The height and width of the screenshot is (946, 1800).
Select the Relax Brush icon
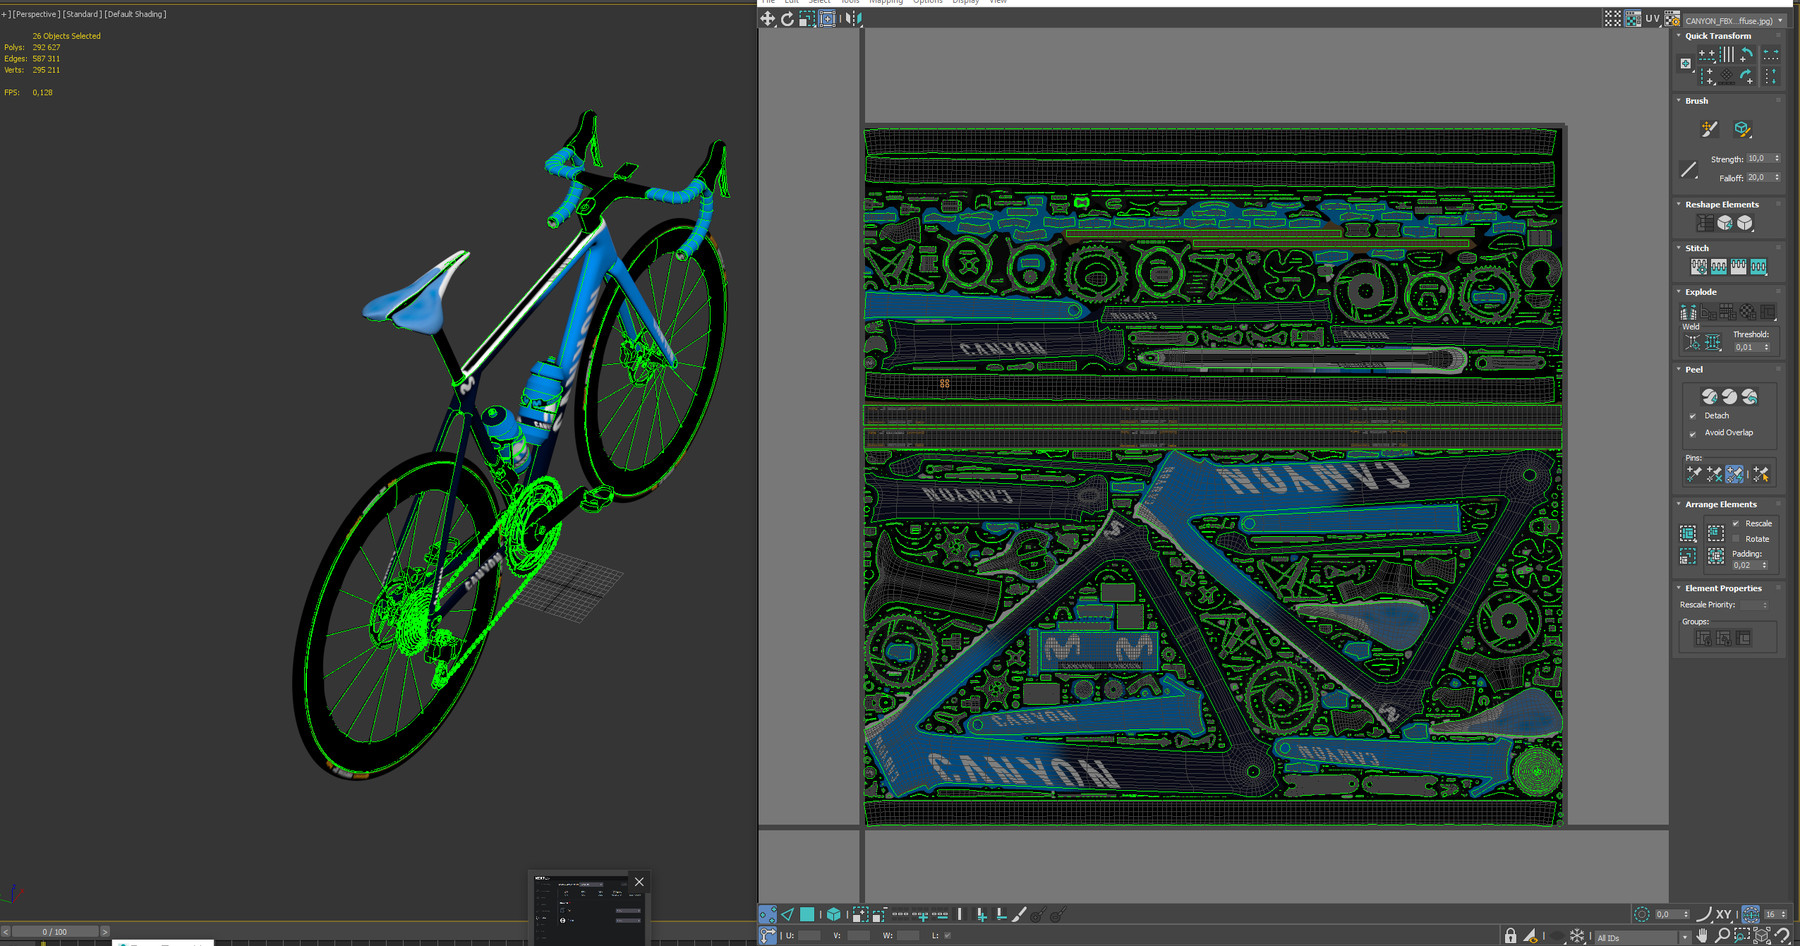pyautogui.click(x=1742, y=129)
